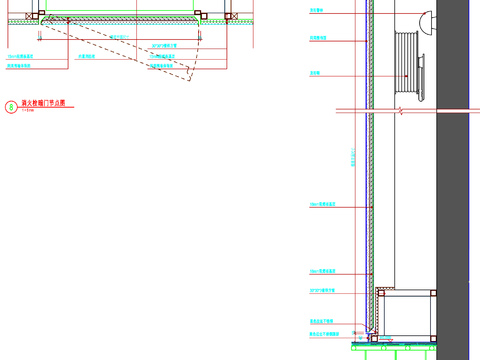The image size is (480, 360).
Task: Select the hose nozzle beside the reel
Action: click(421, 77)
